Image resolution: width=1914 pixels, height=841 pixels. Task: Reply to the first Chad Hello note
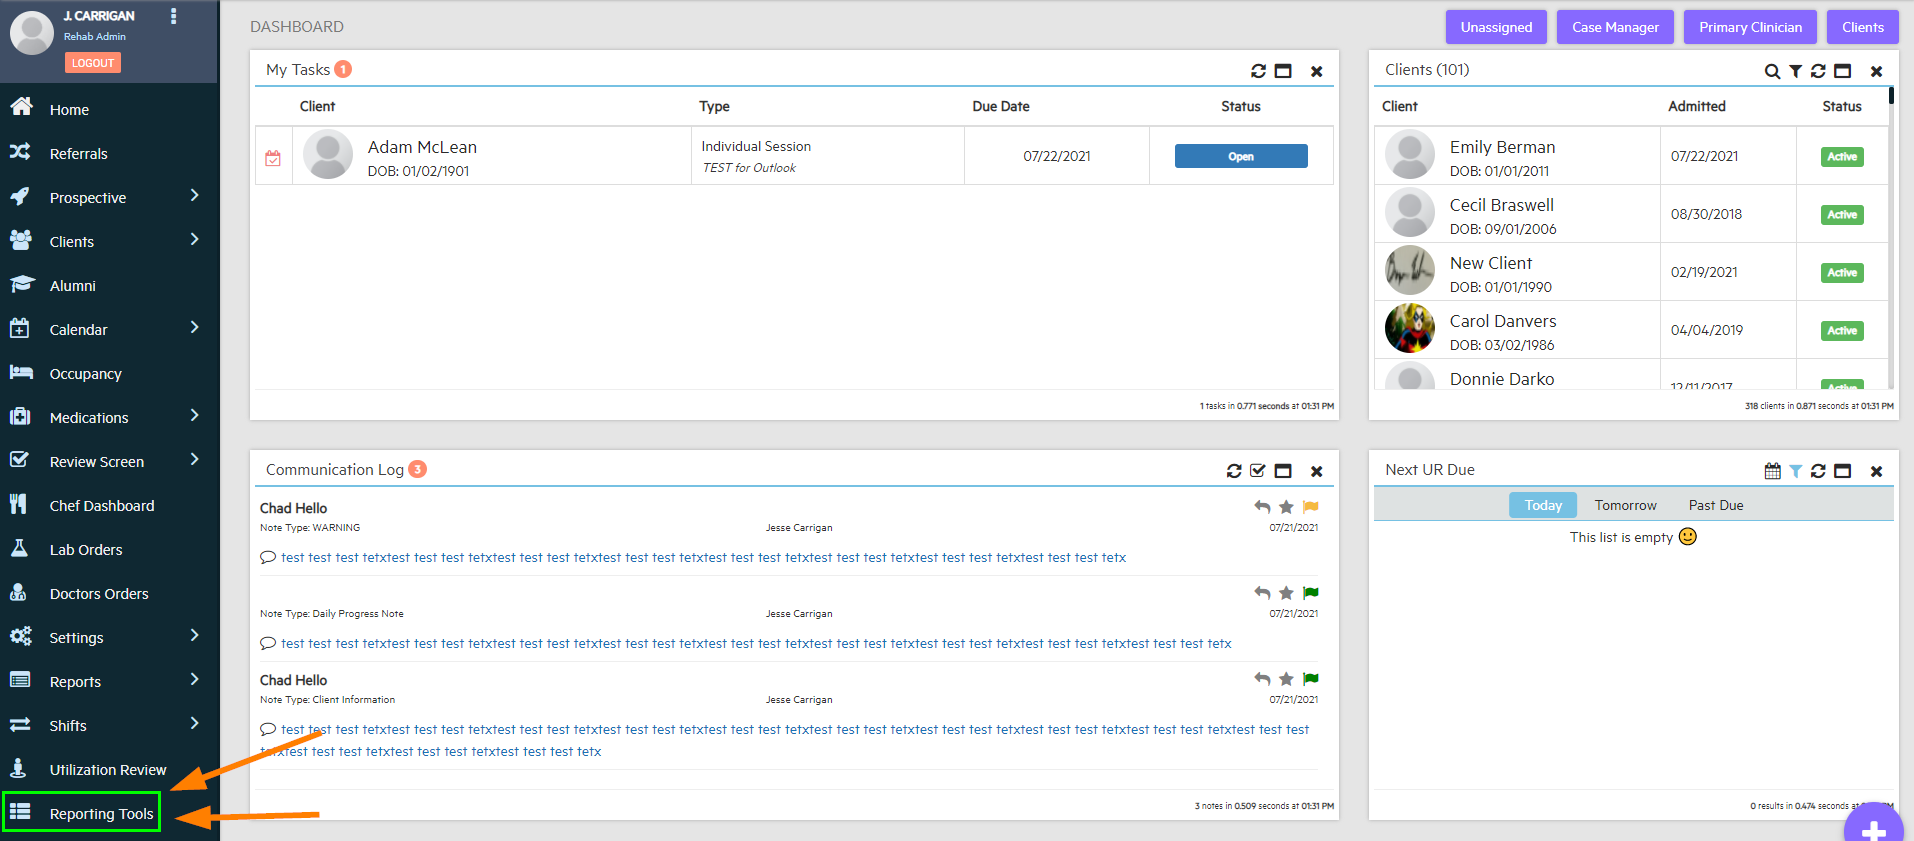[x=1262, y=507]
